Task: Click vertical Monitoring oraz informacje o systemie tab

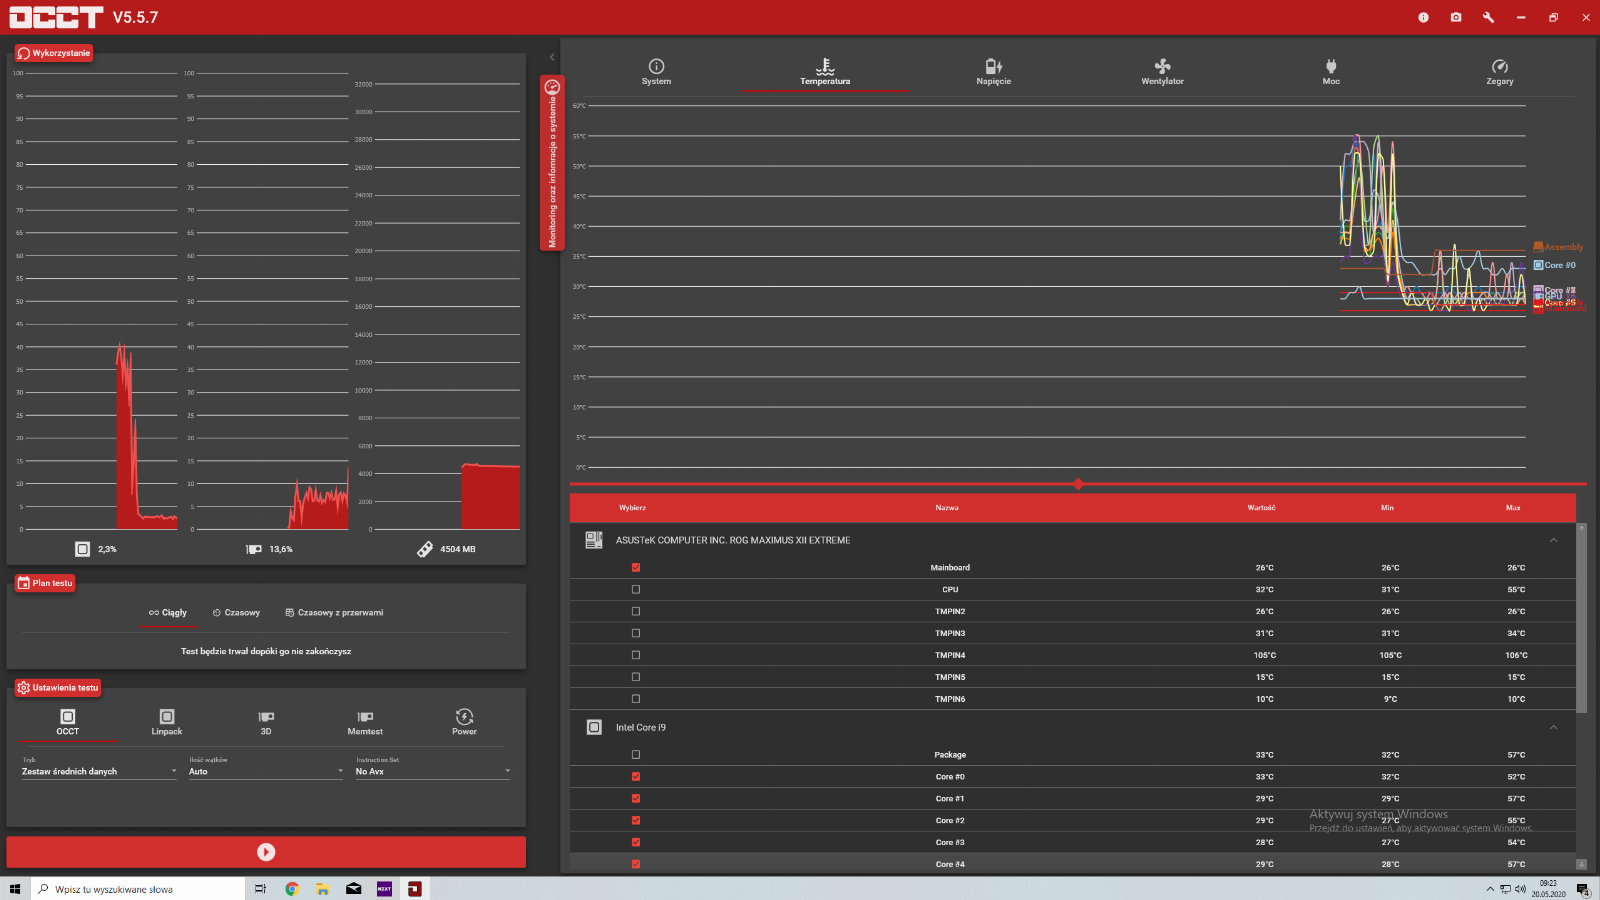Action: click(x=552, y=163)
